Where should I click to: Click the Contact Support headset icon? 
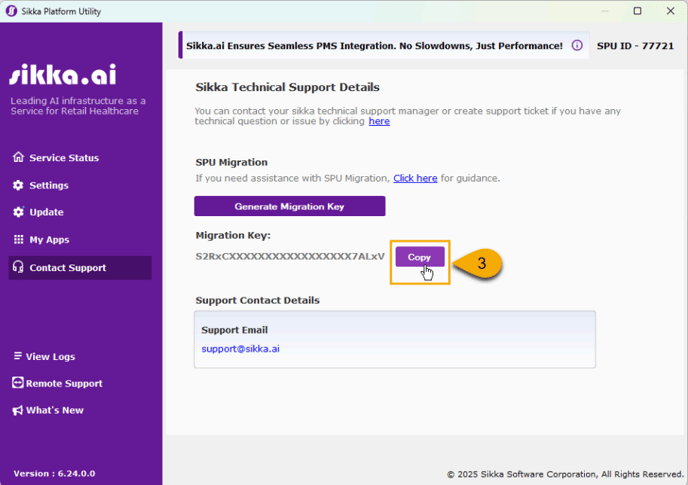tap(18, 268)
